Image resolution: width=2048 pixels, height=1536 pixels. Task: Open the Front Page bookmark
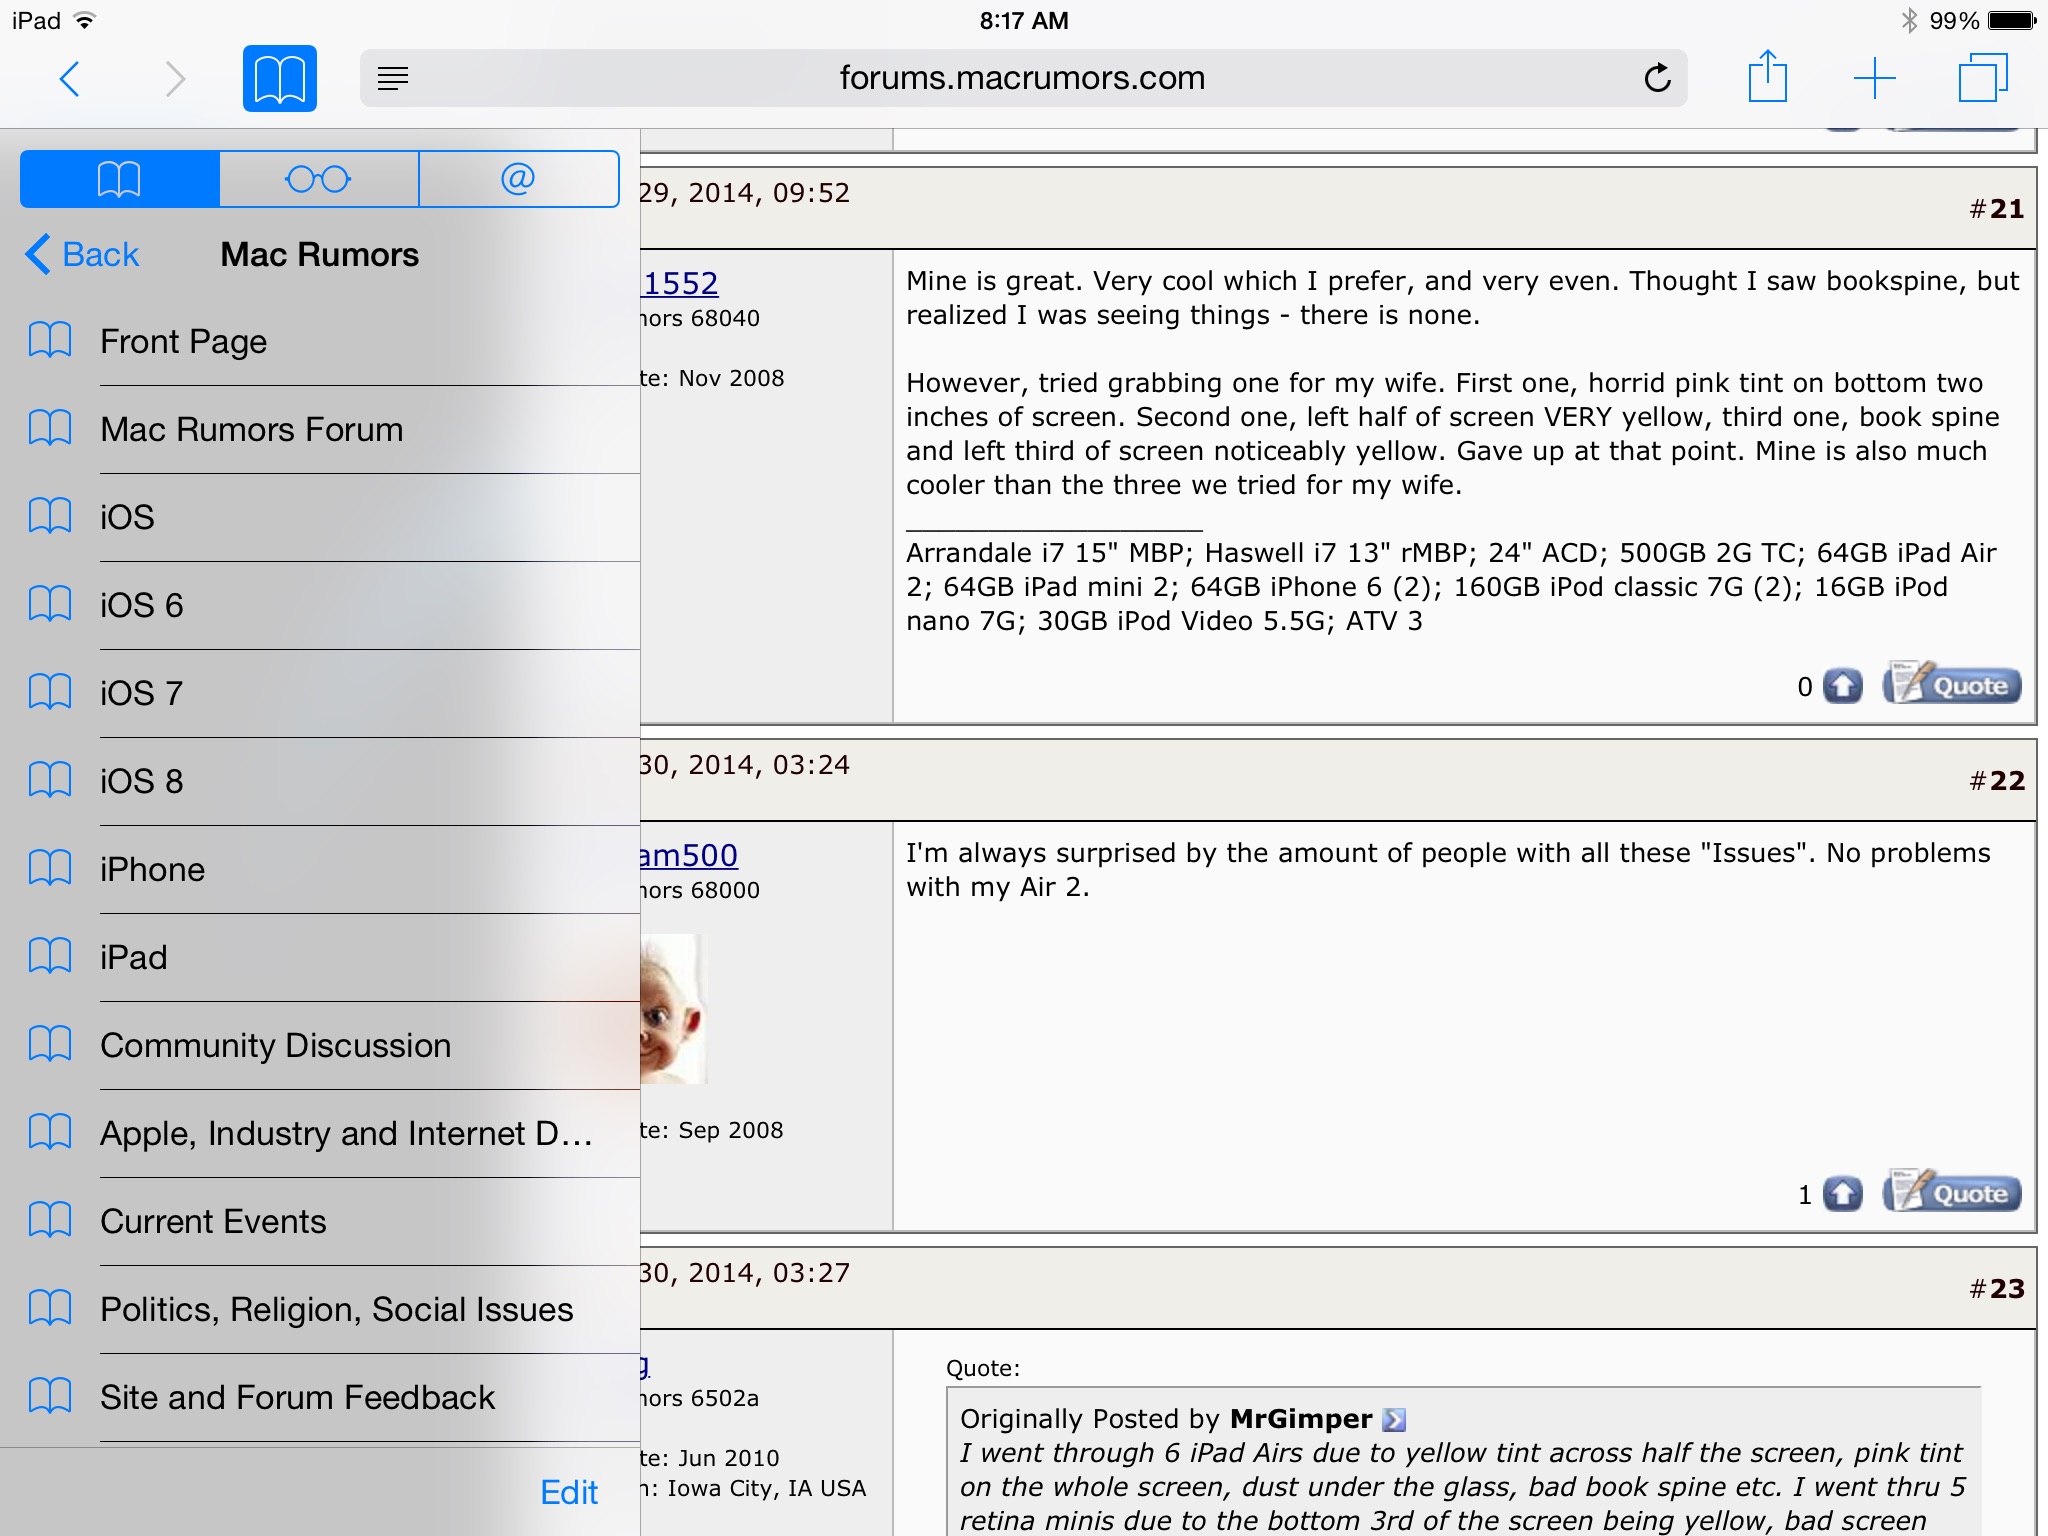coord(320,341)
